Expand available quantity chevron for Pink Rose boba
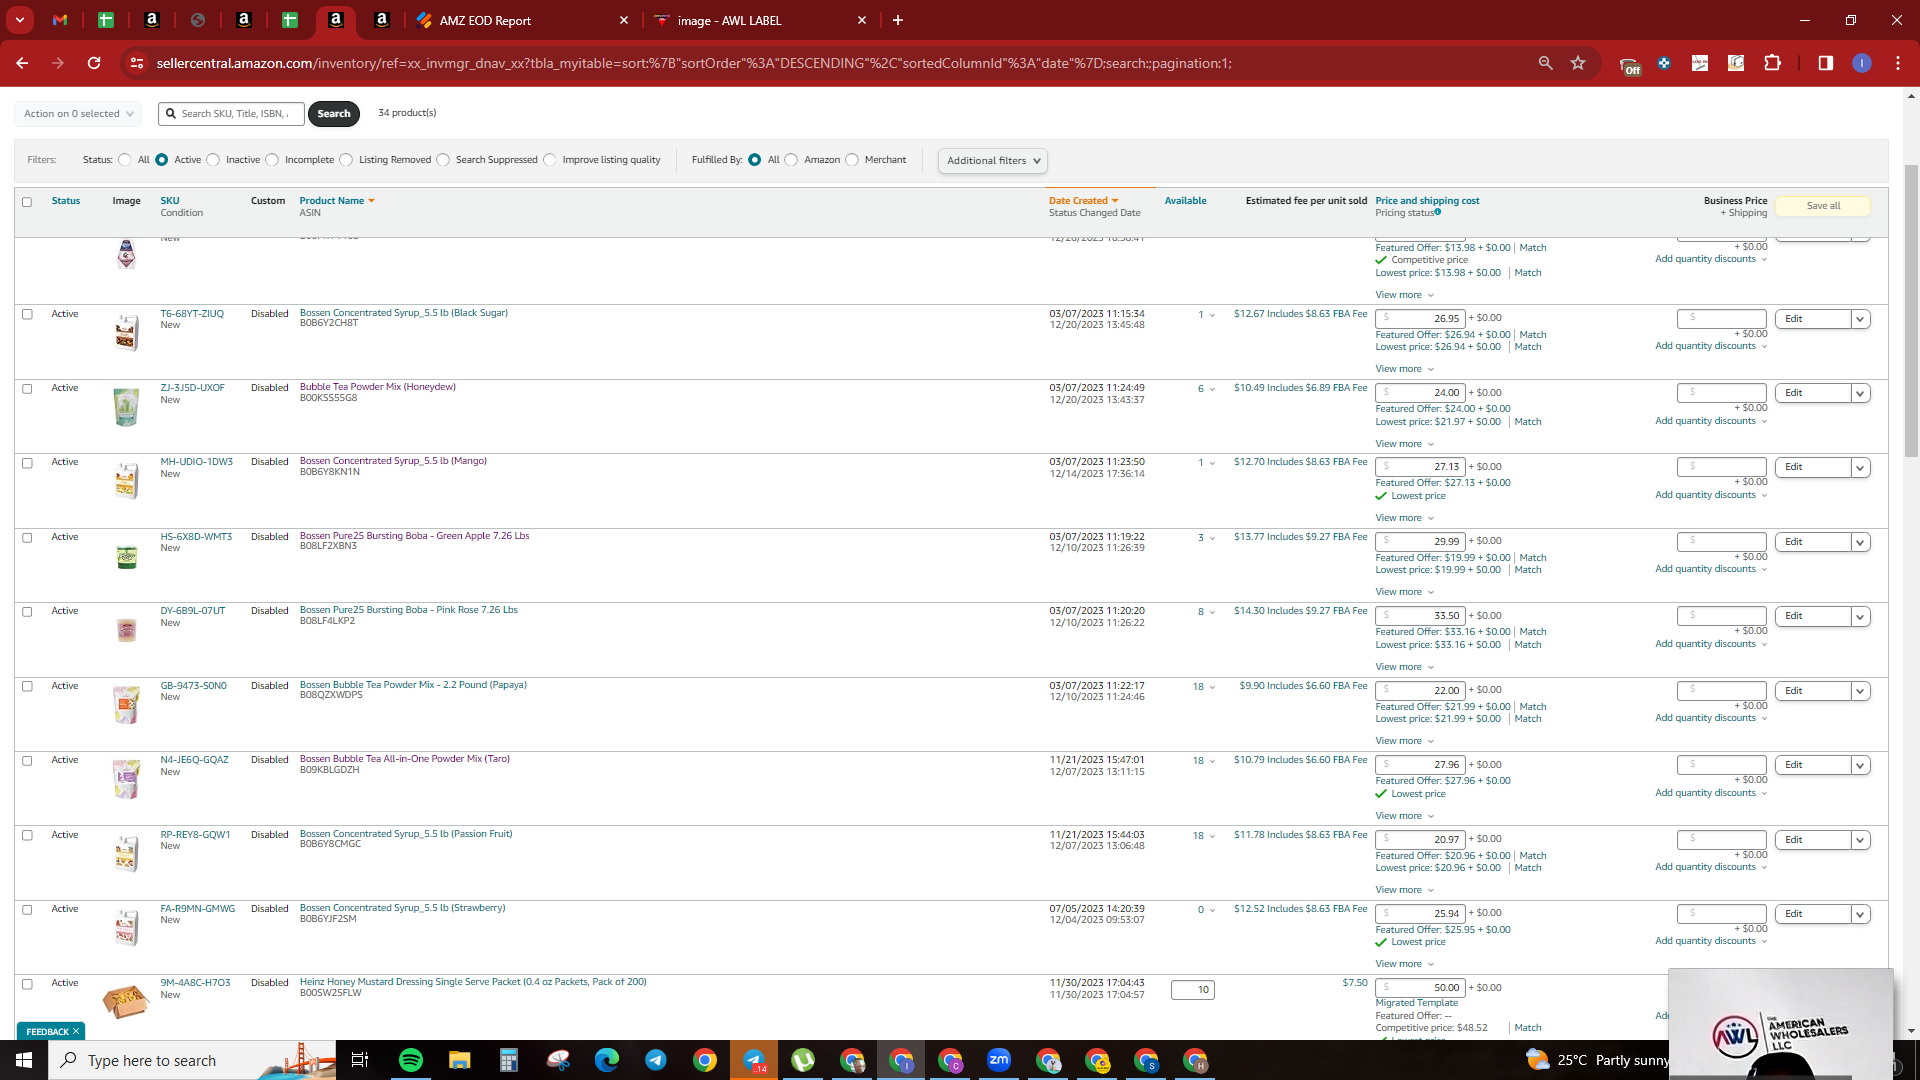The height and width of the screenshot is (1080, 1920). [x=1213, y=612]
